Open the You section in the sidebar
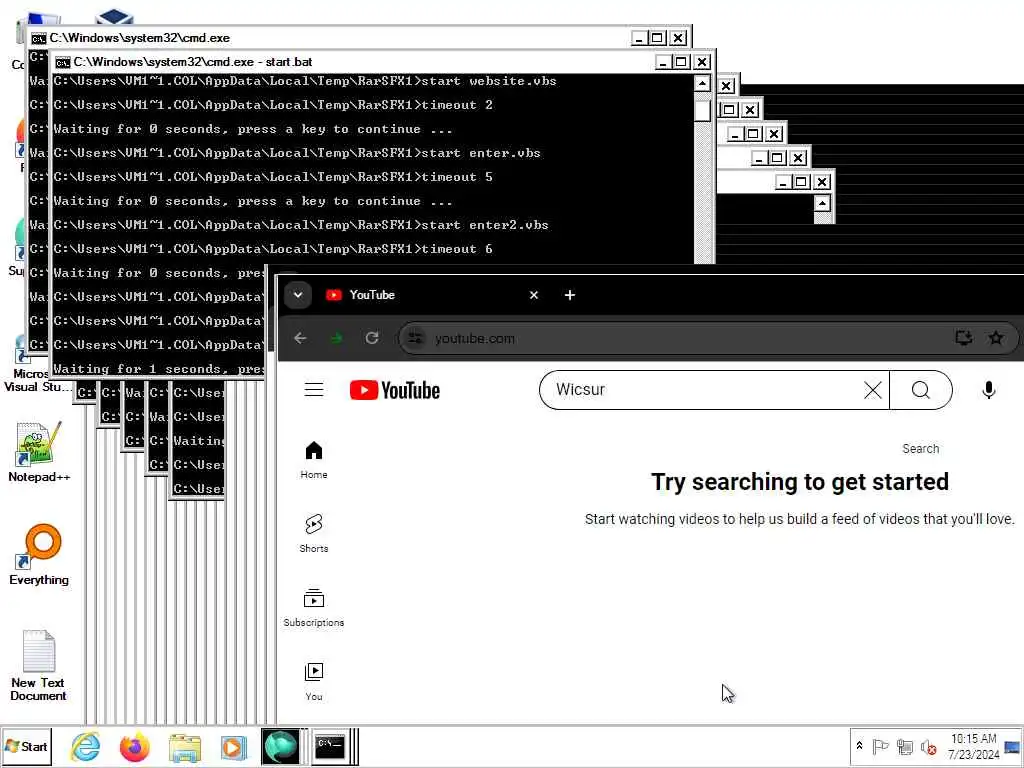Image resolution: width=1024 pixels, height=768 pixels. (x=313, y=682)
